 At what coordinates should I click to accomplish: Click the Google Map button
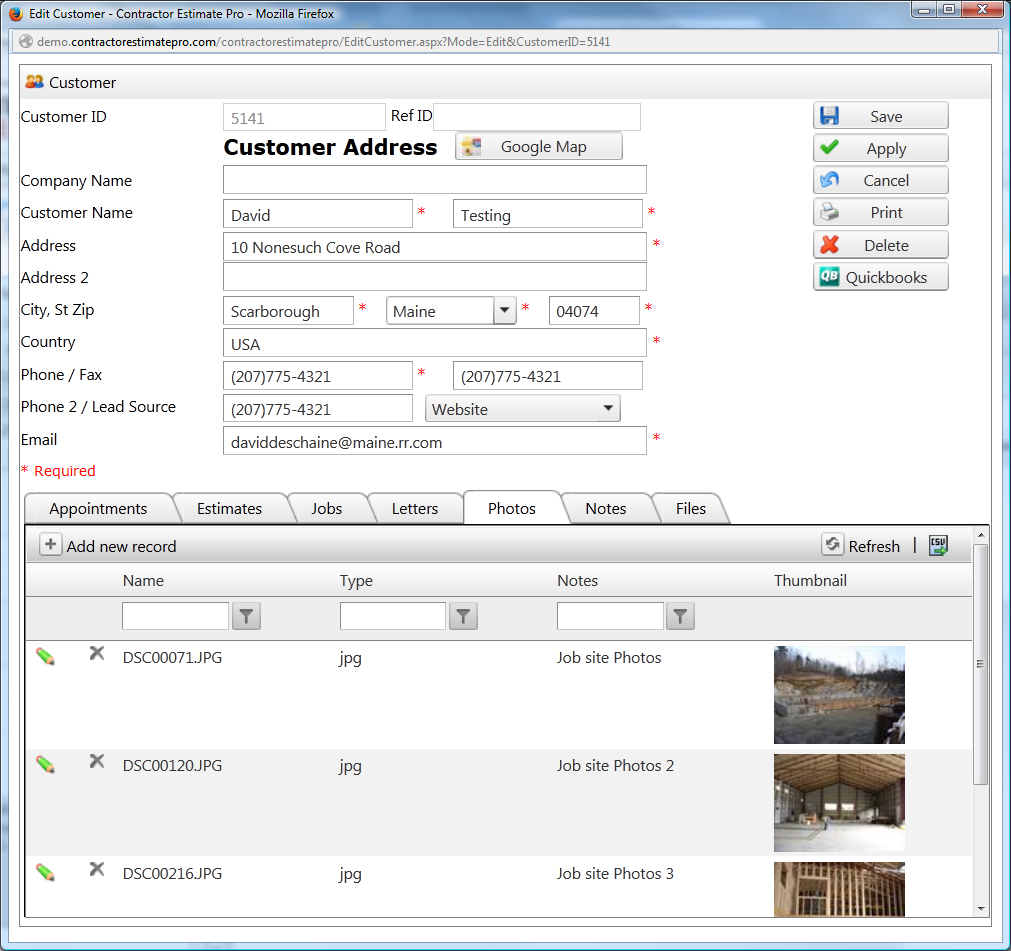tap(538, 146)
